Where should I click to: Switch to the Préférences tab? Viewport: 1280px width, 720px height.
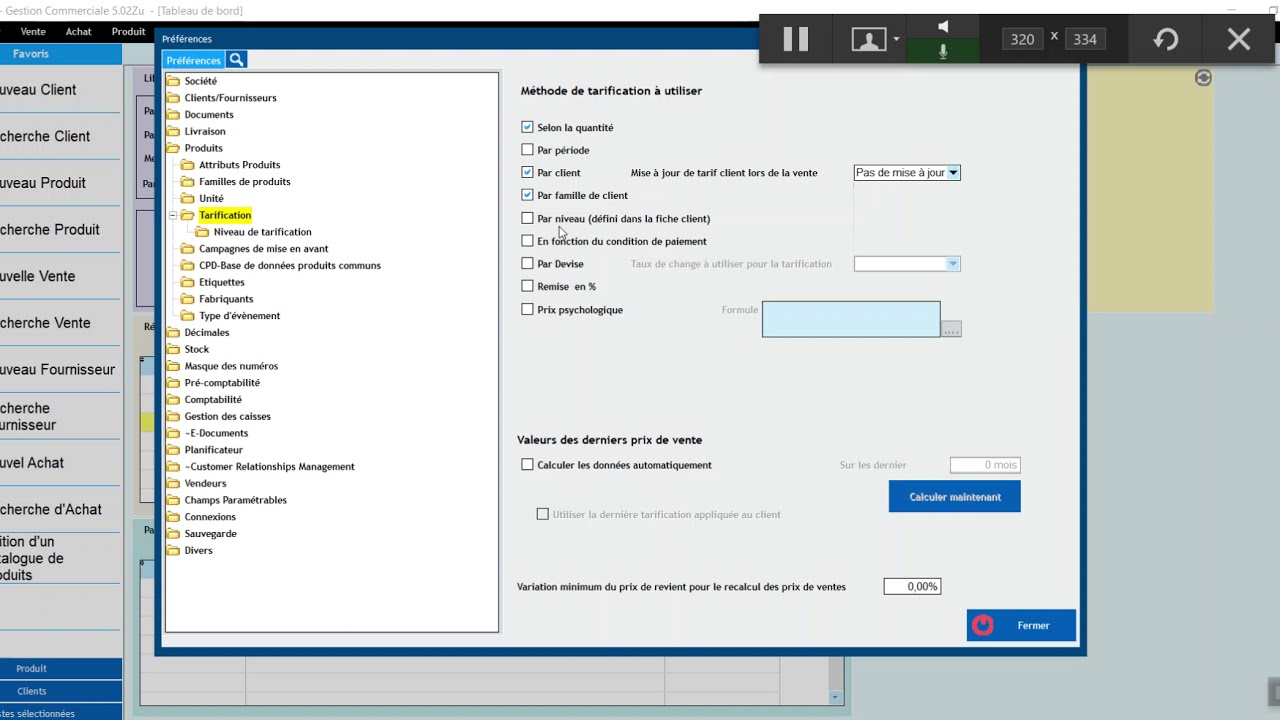[193, 60]
